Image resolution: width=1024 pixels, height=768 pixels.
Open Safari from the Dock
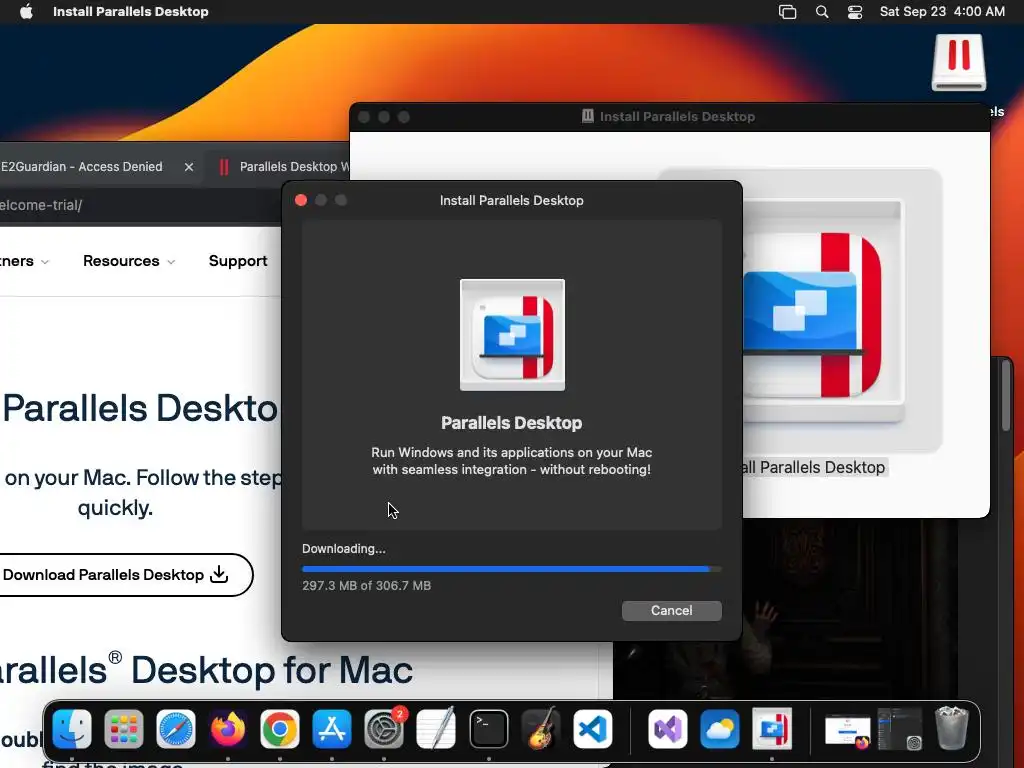coord(176,729)
